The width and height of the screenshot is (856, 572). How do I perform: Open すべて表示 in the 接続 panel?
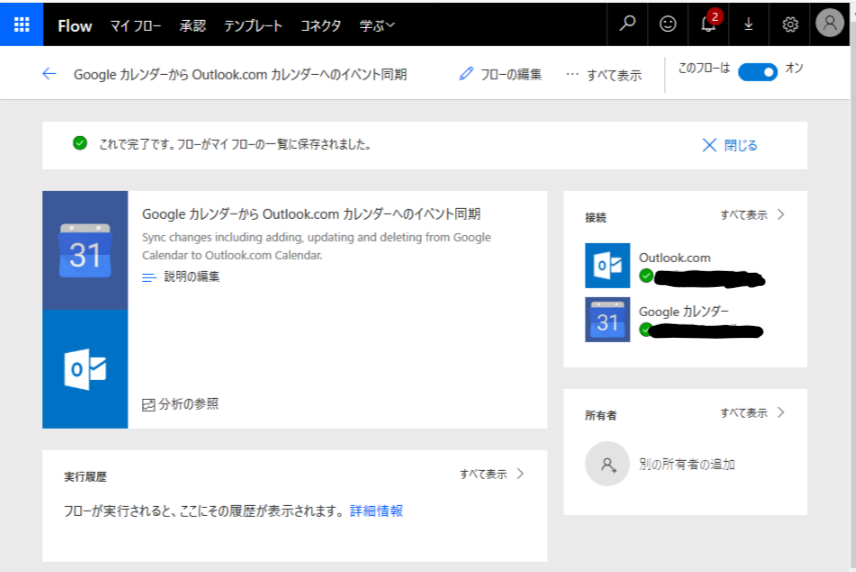click(x=752, y=215)
